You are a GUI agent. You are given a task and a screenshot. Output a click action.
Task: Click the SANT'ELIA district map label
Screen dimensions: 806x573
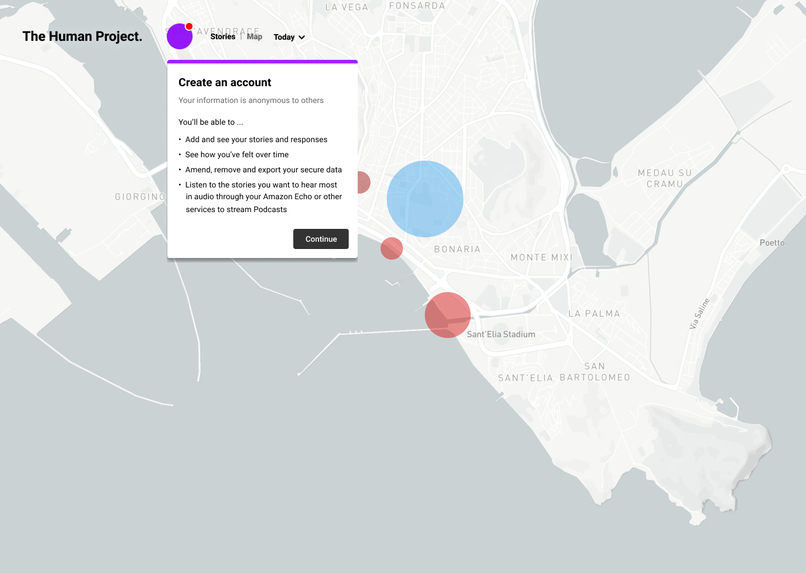[x=525, y=378]
